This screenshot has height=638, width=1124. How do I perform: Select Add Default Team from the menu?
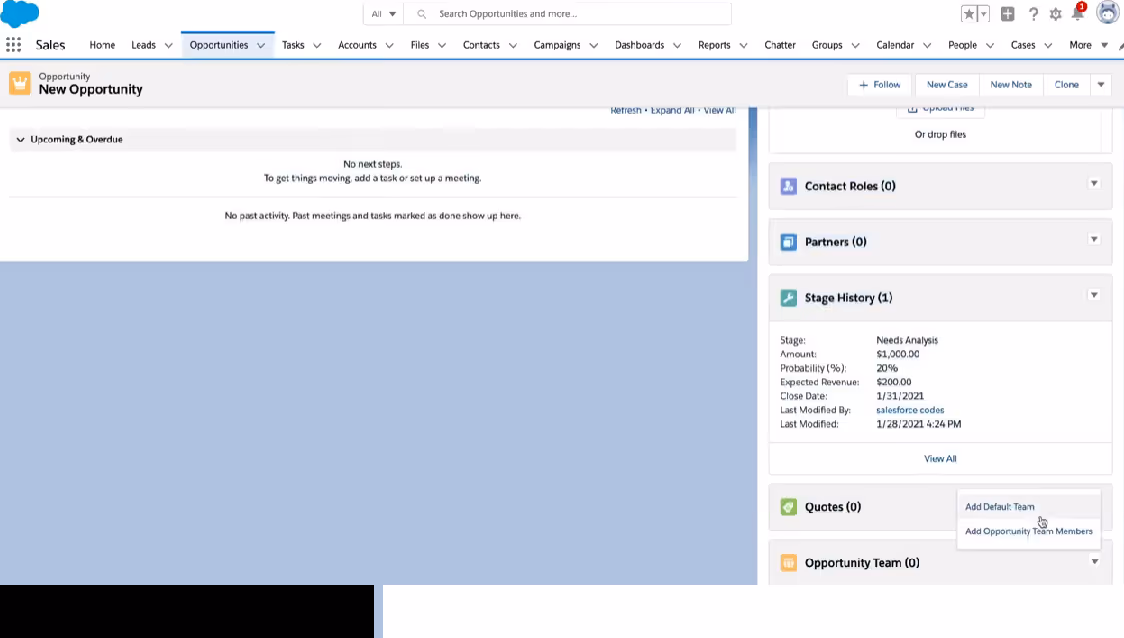tap(999, 506)
